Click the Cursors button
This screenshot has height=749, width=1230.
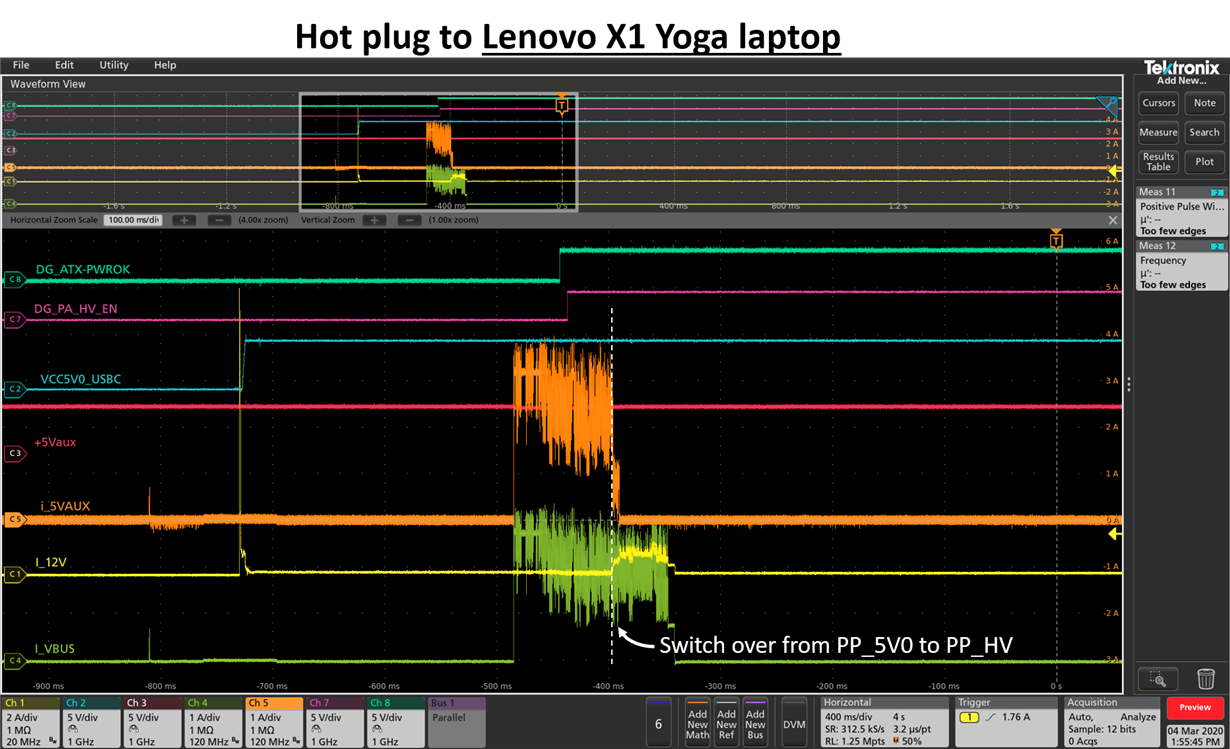1158,103
